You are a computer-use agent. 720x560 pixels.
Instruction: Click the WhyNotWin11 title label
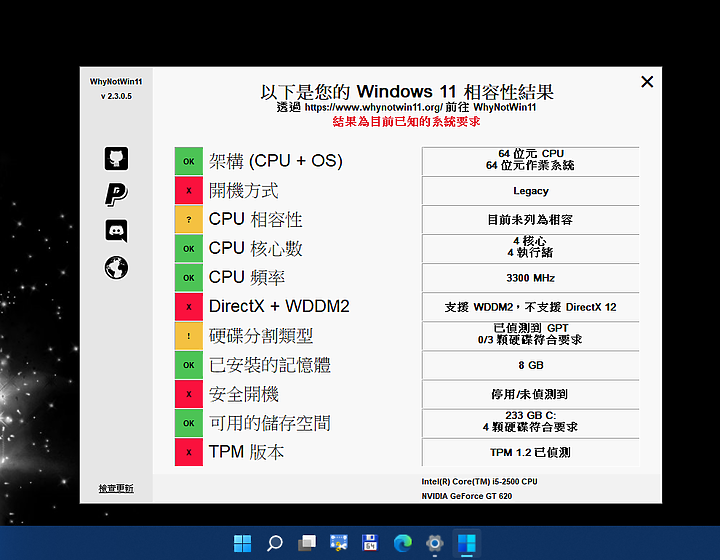[116, 82]
